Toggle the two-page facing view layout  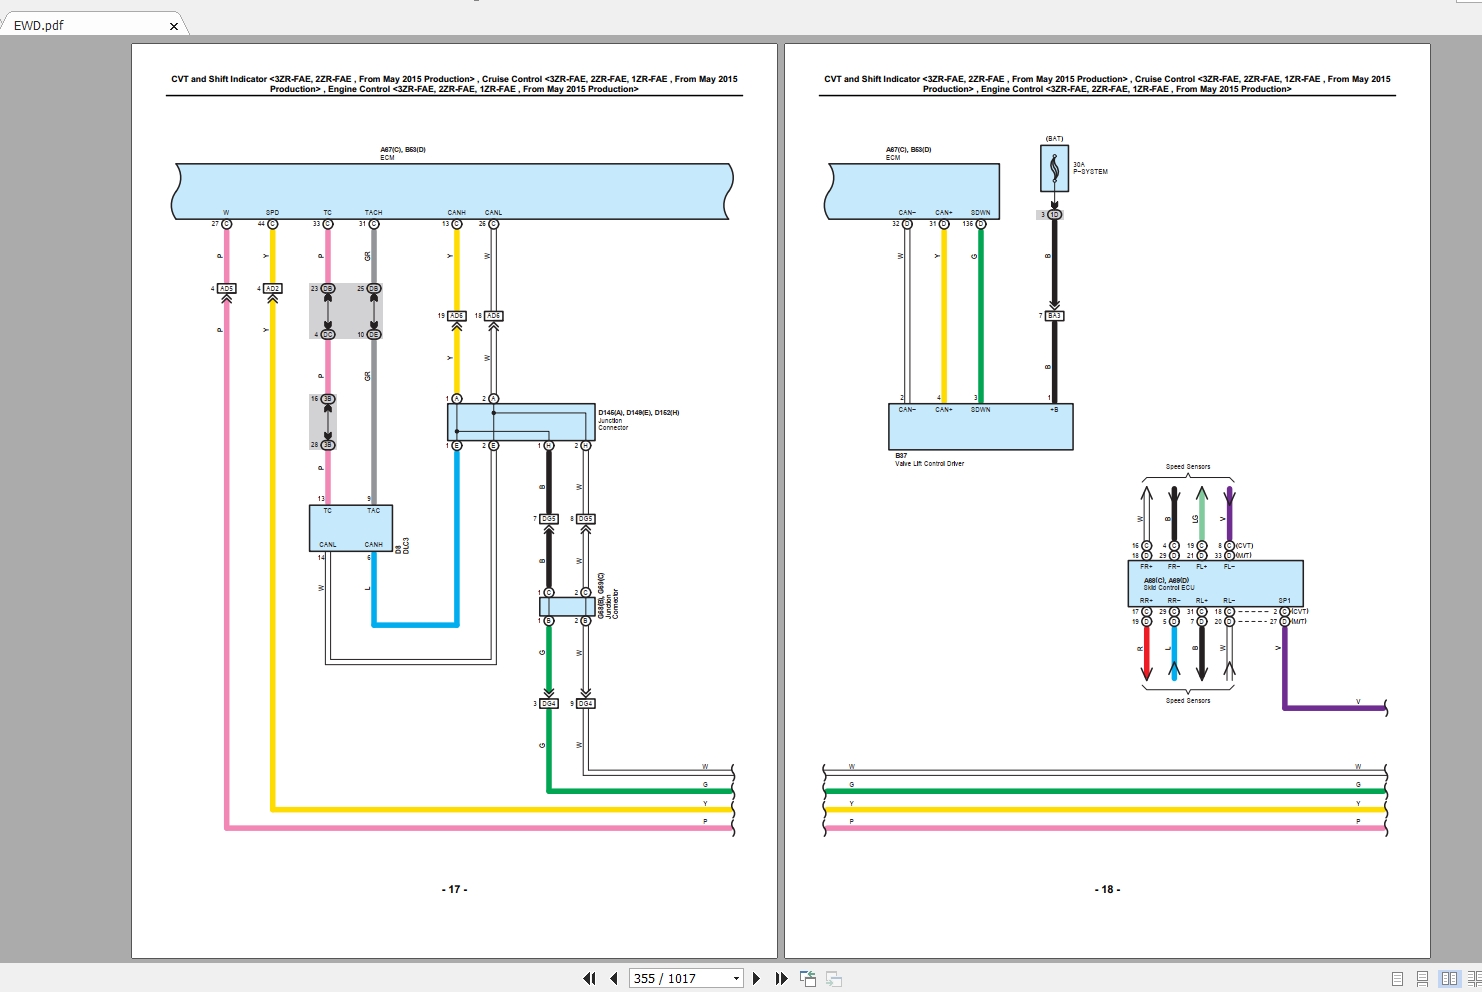click(x=1449, y=978)
